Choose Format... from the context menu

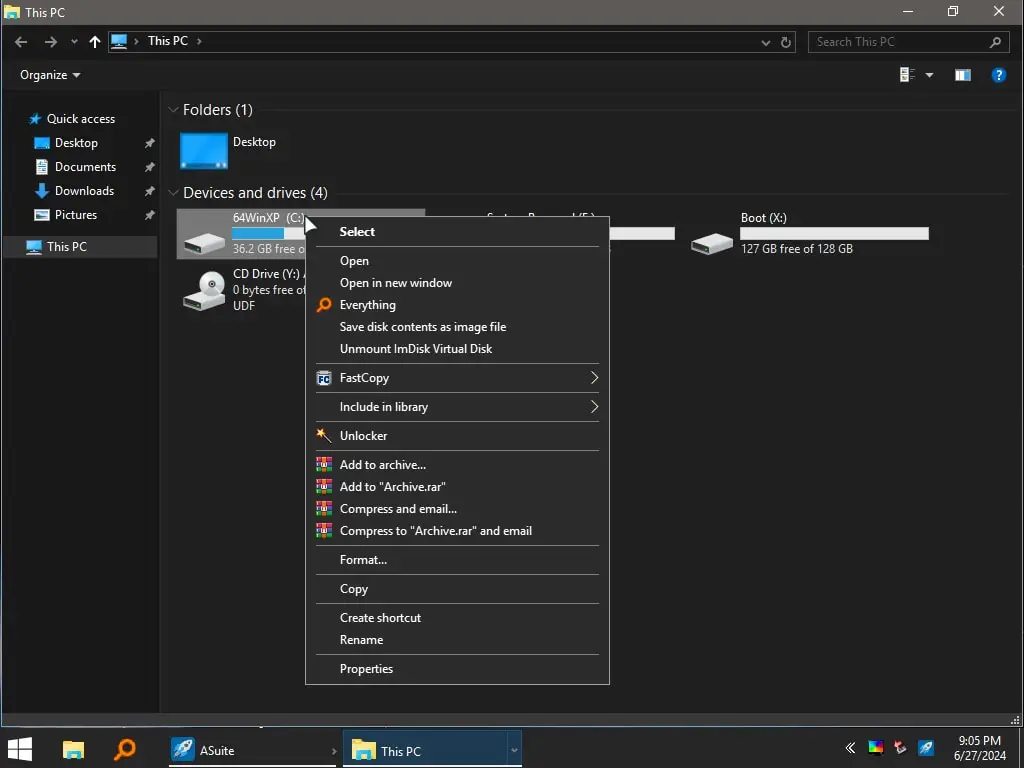[363, 560]
